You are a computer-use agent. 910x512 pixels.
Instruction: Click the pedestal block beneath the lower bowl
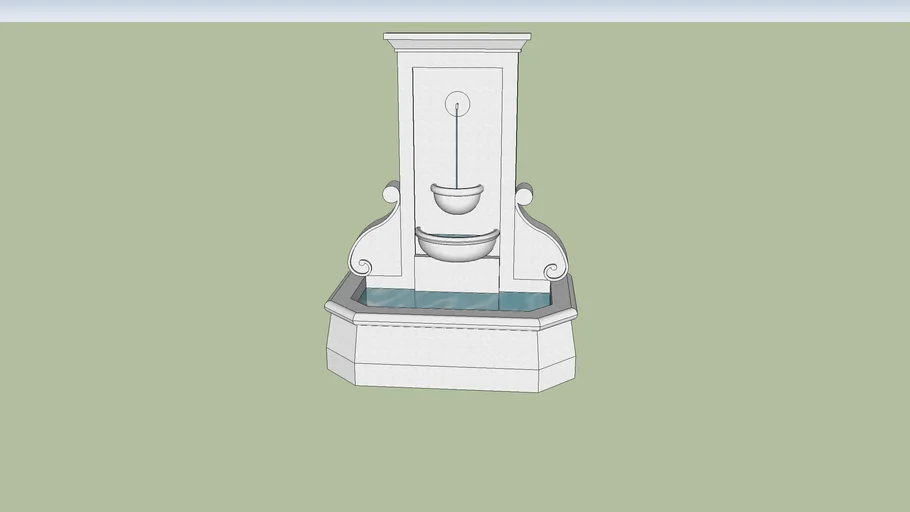tap(457, 274)
